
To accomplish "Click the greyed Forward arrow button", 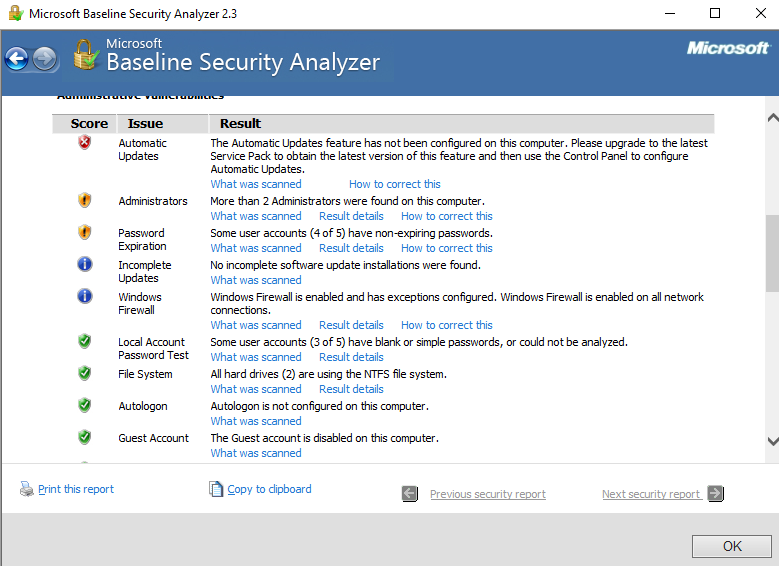I will pyautogui.click(x=45, y=60).
